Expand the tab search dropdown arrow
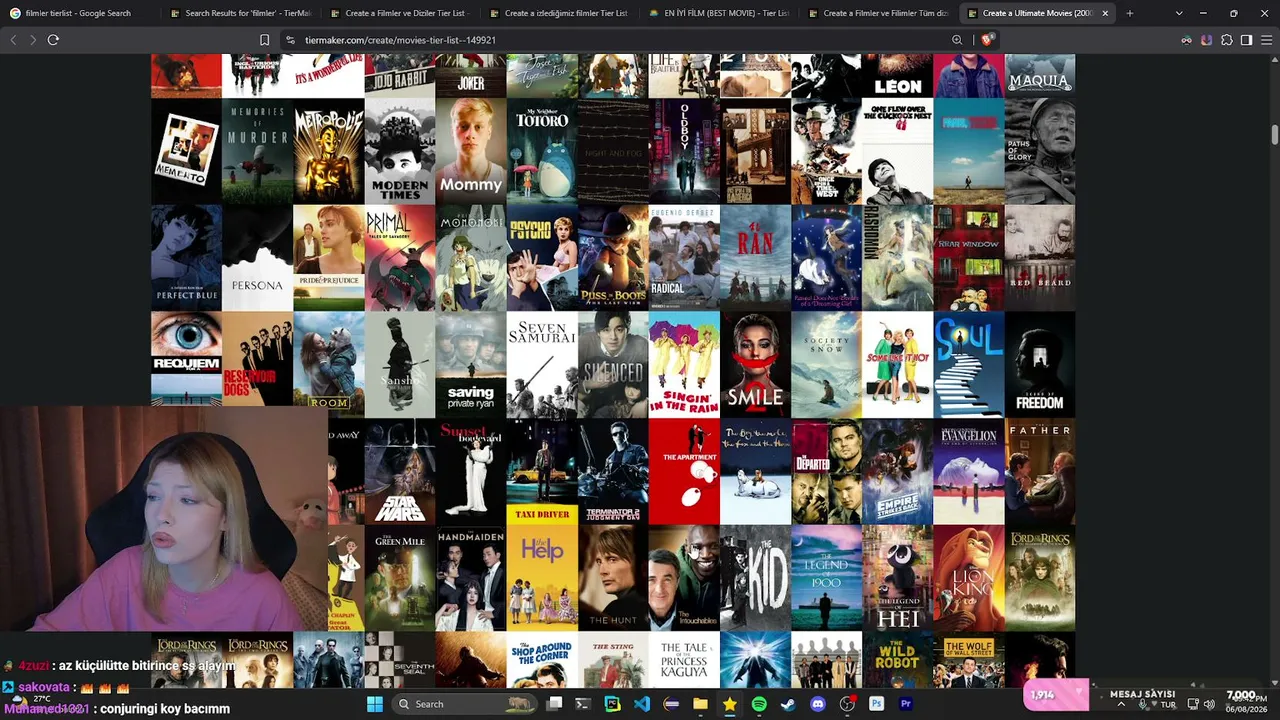 coord(1179,13)
